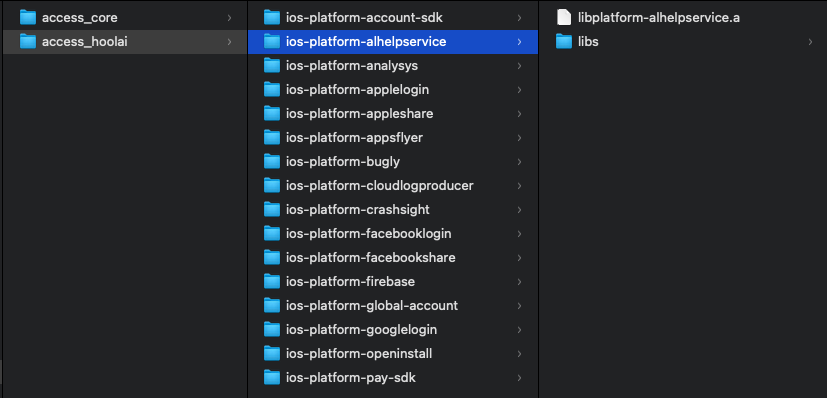Click the ios-platform-appsflyer folder icon
The image size is (827, 398).
click(272, 138)
